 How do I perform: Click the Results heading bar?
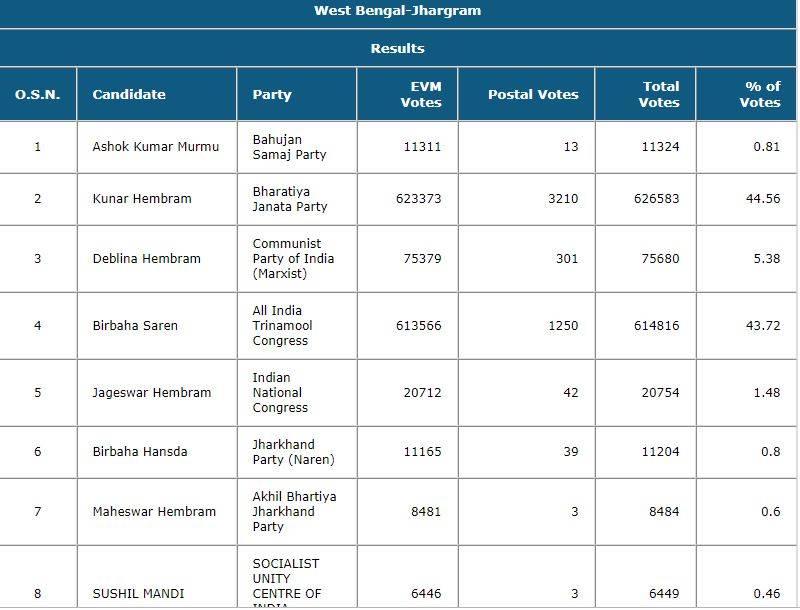[x=397, y=48]
